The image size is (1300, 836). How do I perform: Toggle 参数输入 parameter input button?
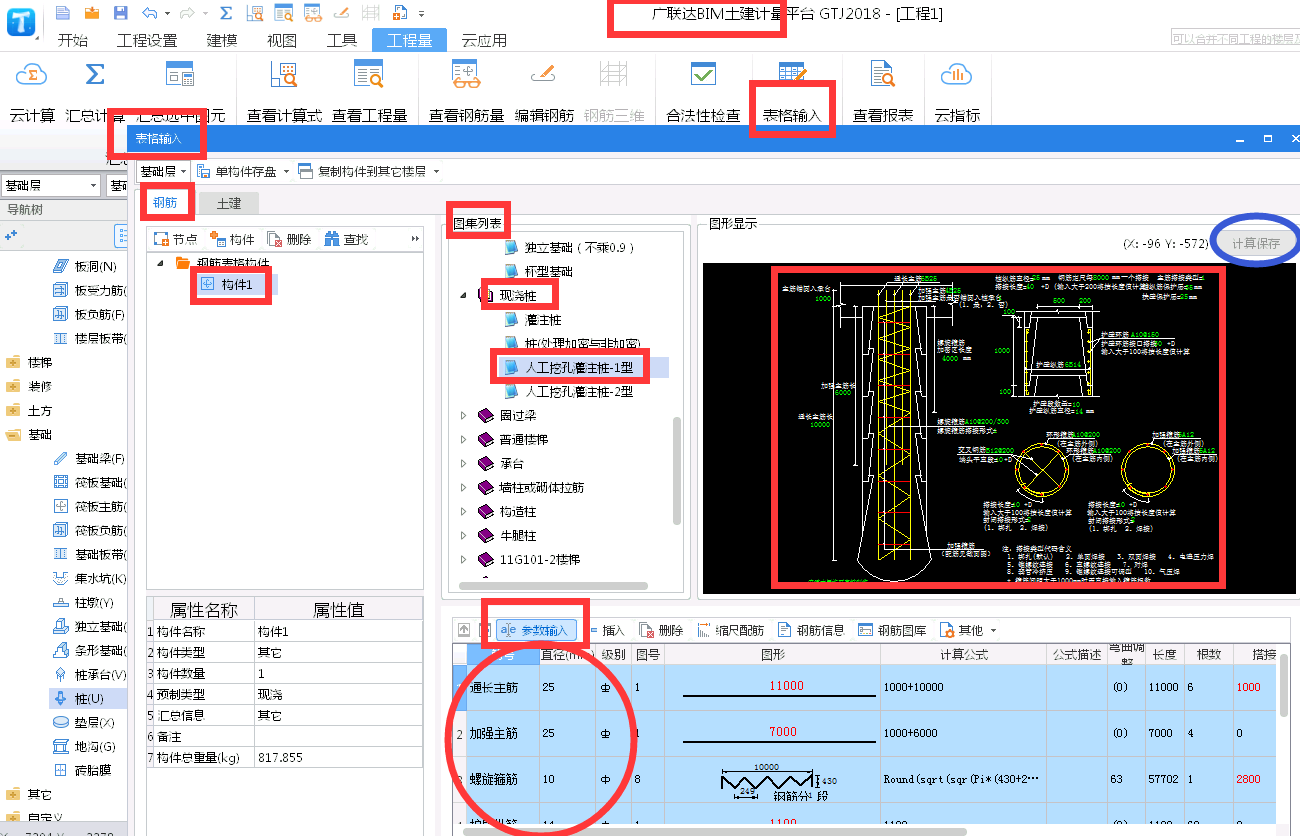[536, 630]
